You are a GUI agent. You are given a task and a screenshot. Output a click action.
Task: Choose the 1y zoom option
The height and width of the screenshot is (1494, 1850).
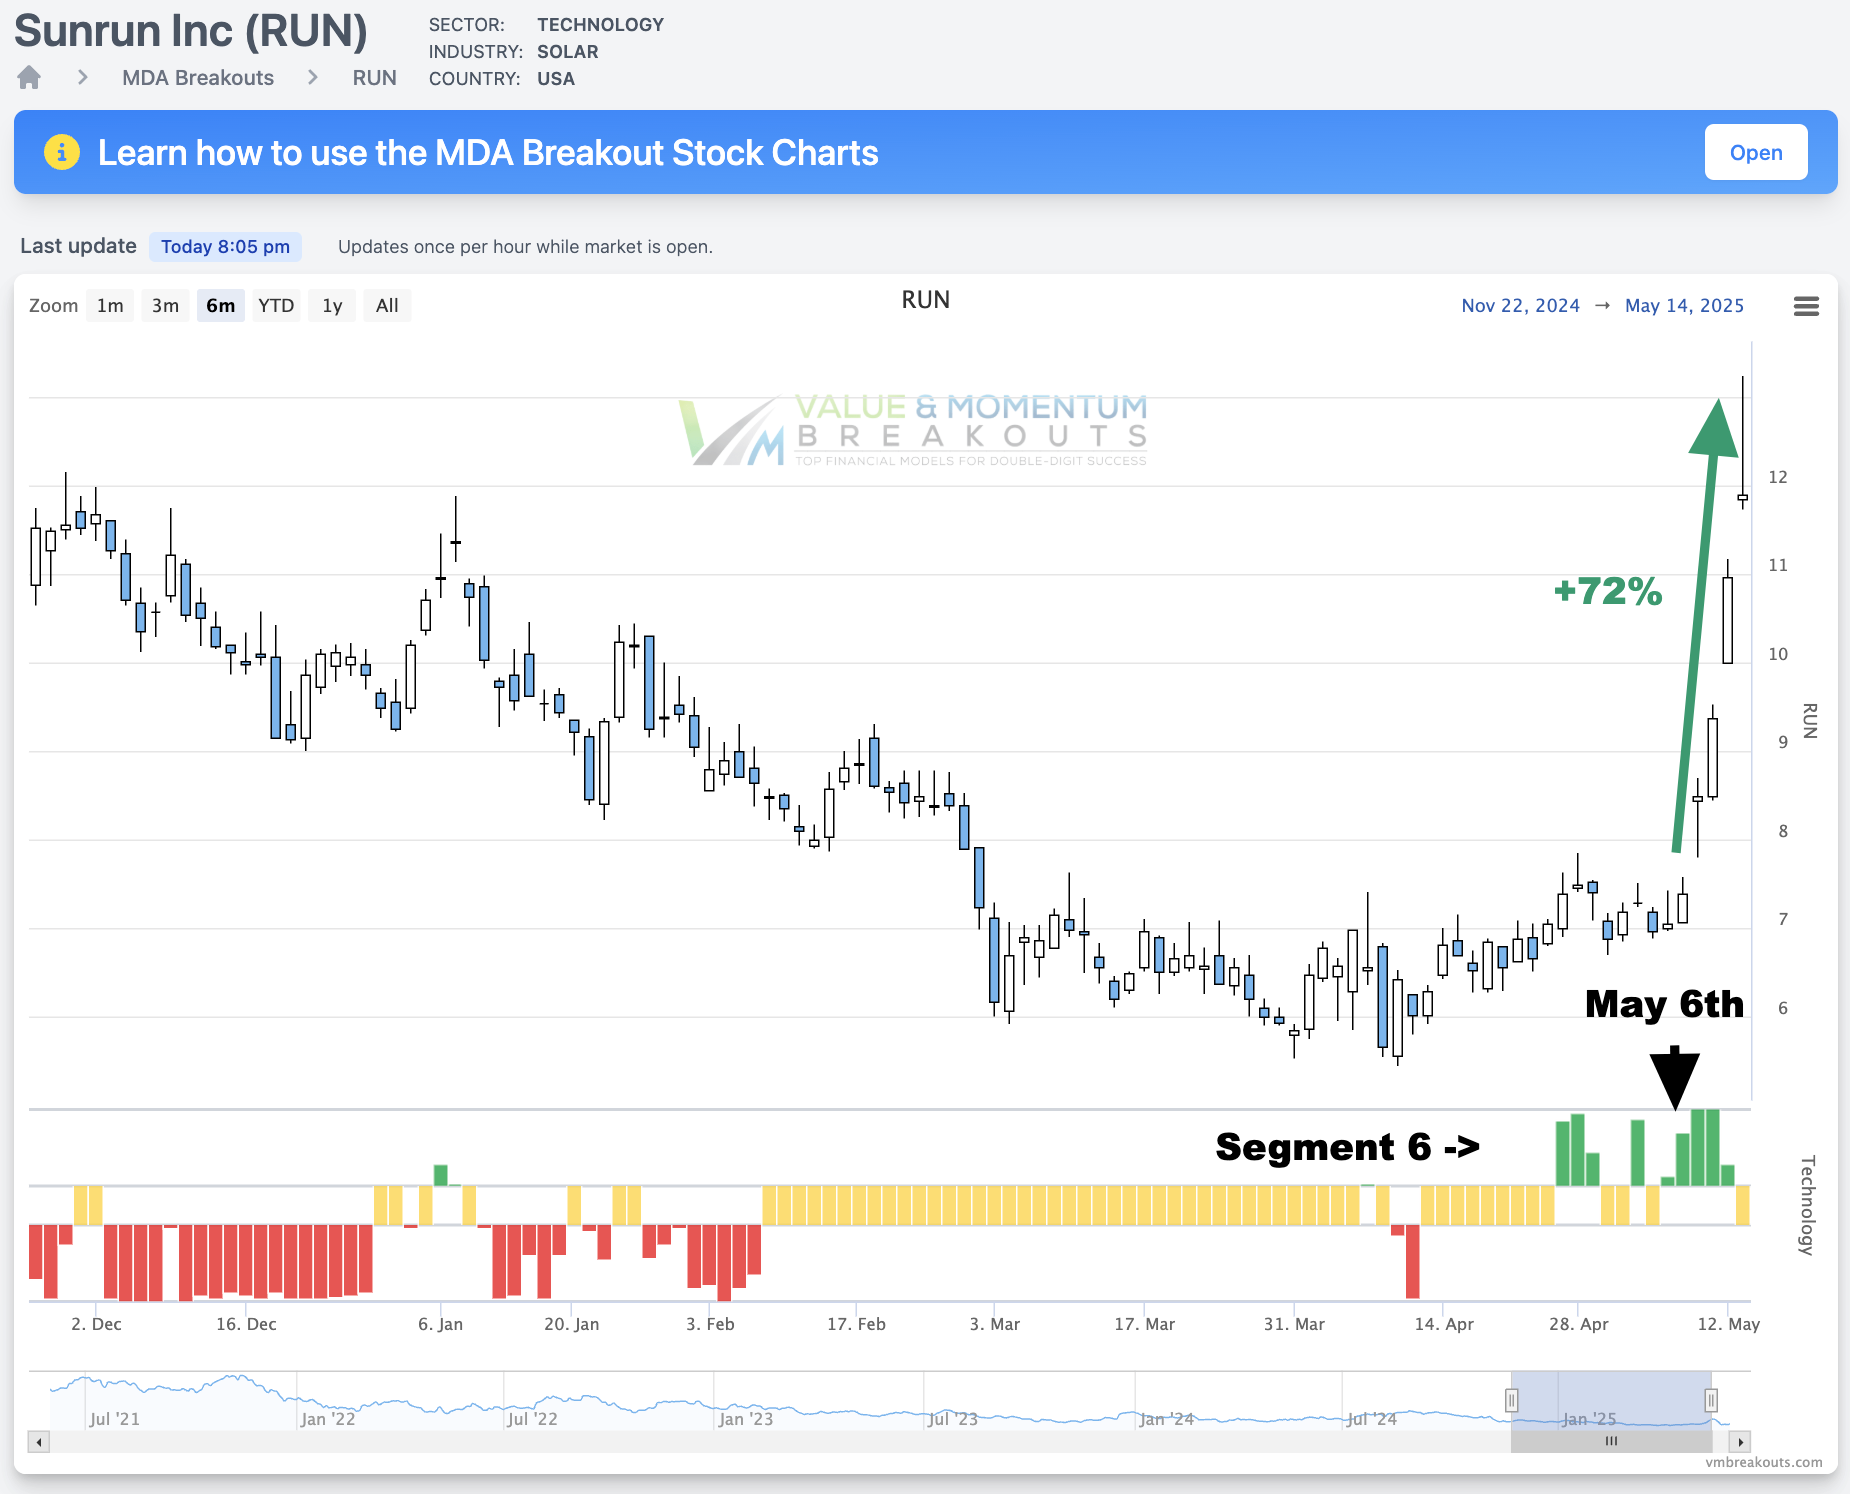[332, 306]
